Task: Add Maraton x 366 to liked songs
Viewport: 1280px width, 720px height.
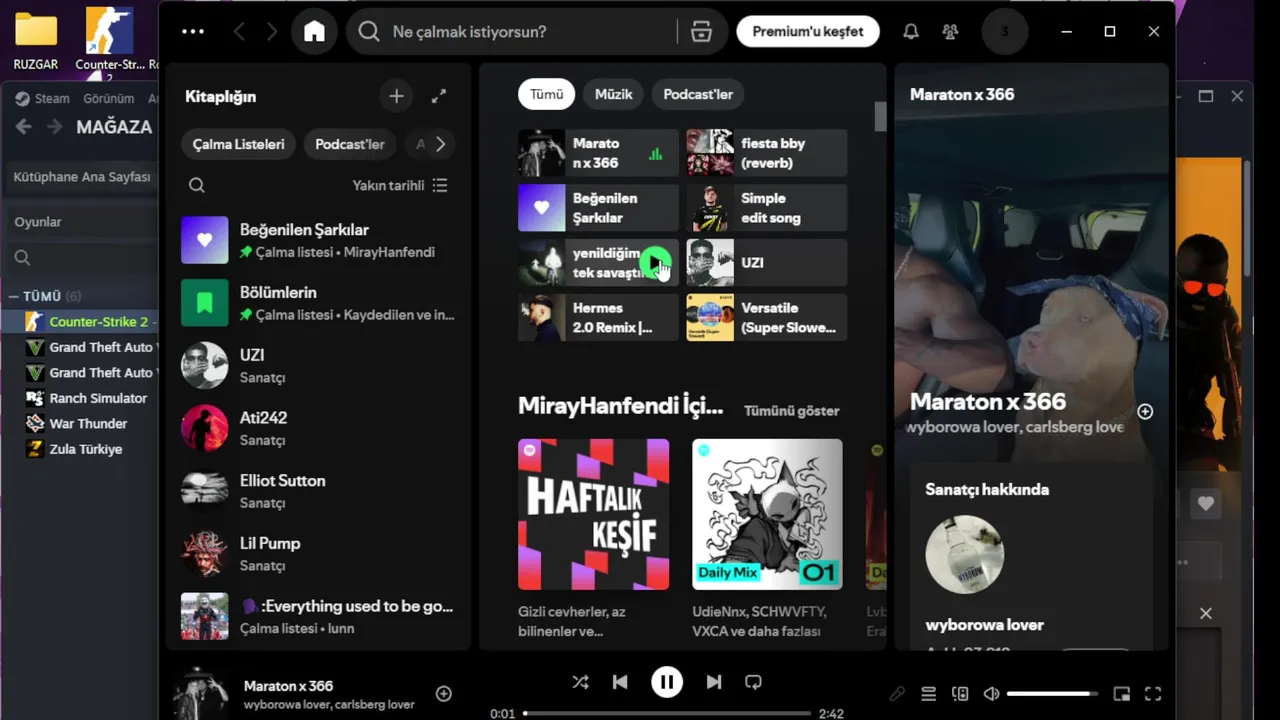Action: pos(444,694)
